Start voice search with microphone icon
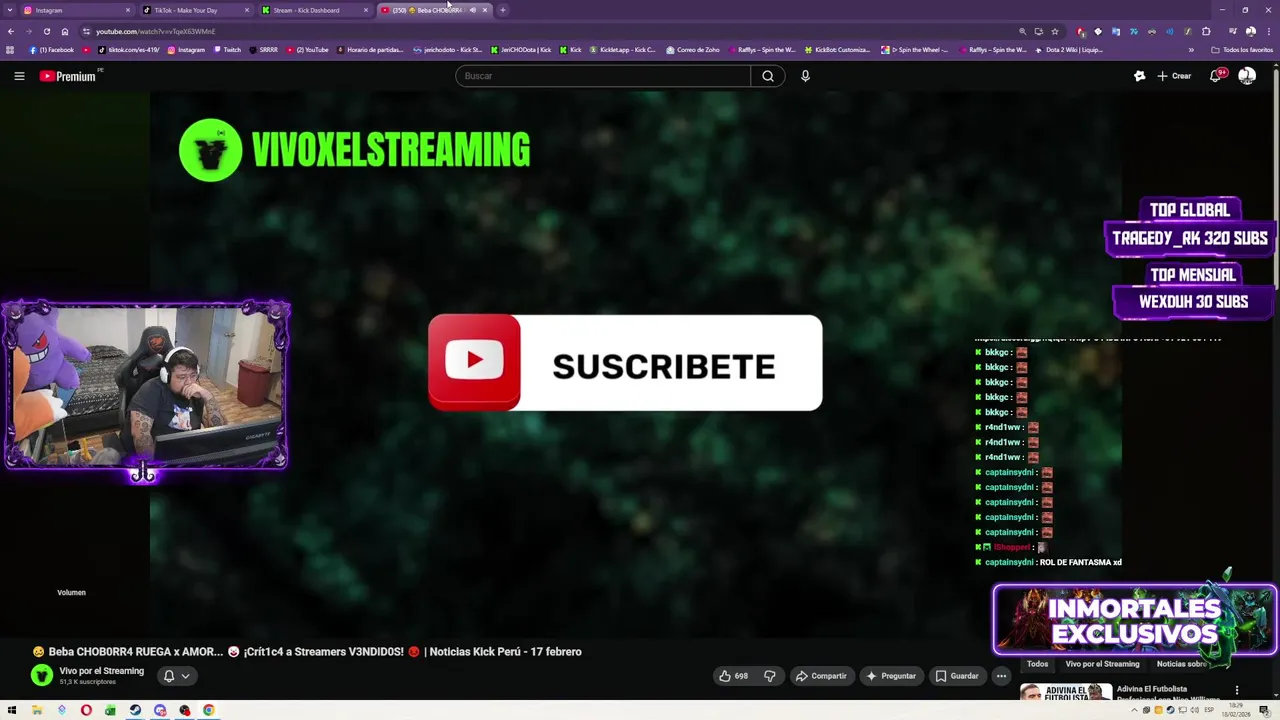1280x720 pixels. (x=805, y=76)
